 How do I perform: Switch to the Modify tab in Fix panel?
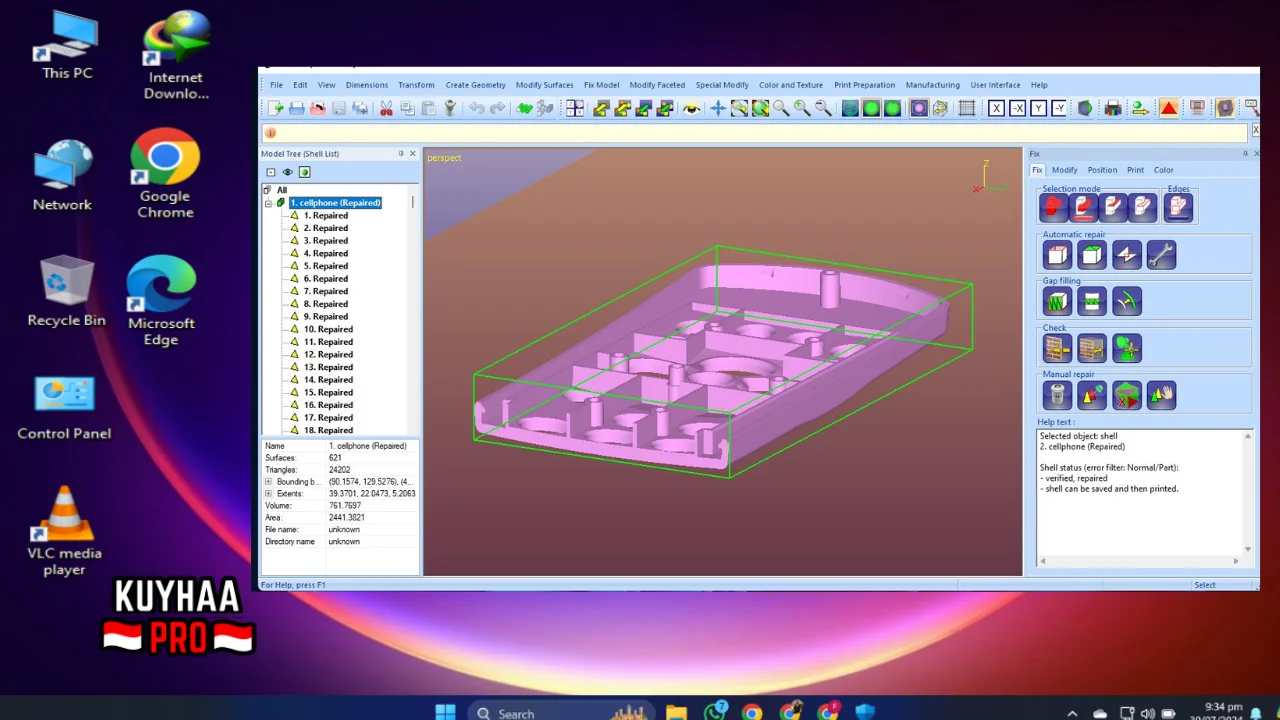click(x=1065, y=170)
